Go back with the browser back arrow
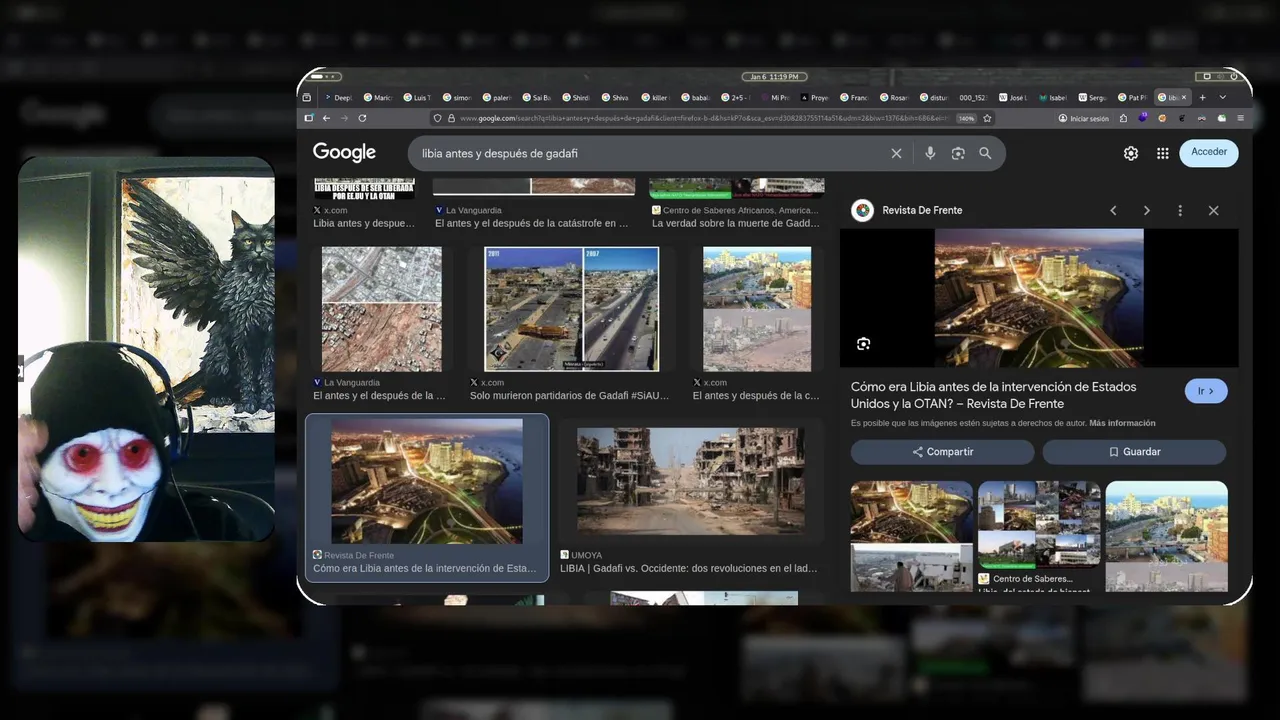The width and height of the screenshot is (1280, 720). click(326, 118)
